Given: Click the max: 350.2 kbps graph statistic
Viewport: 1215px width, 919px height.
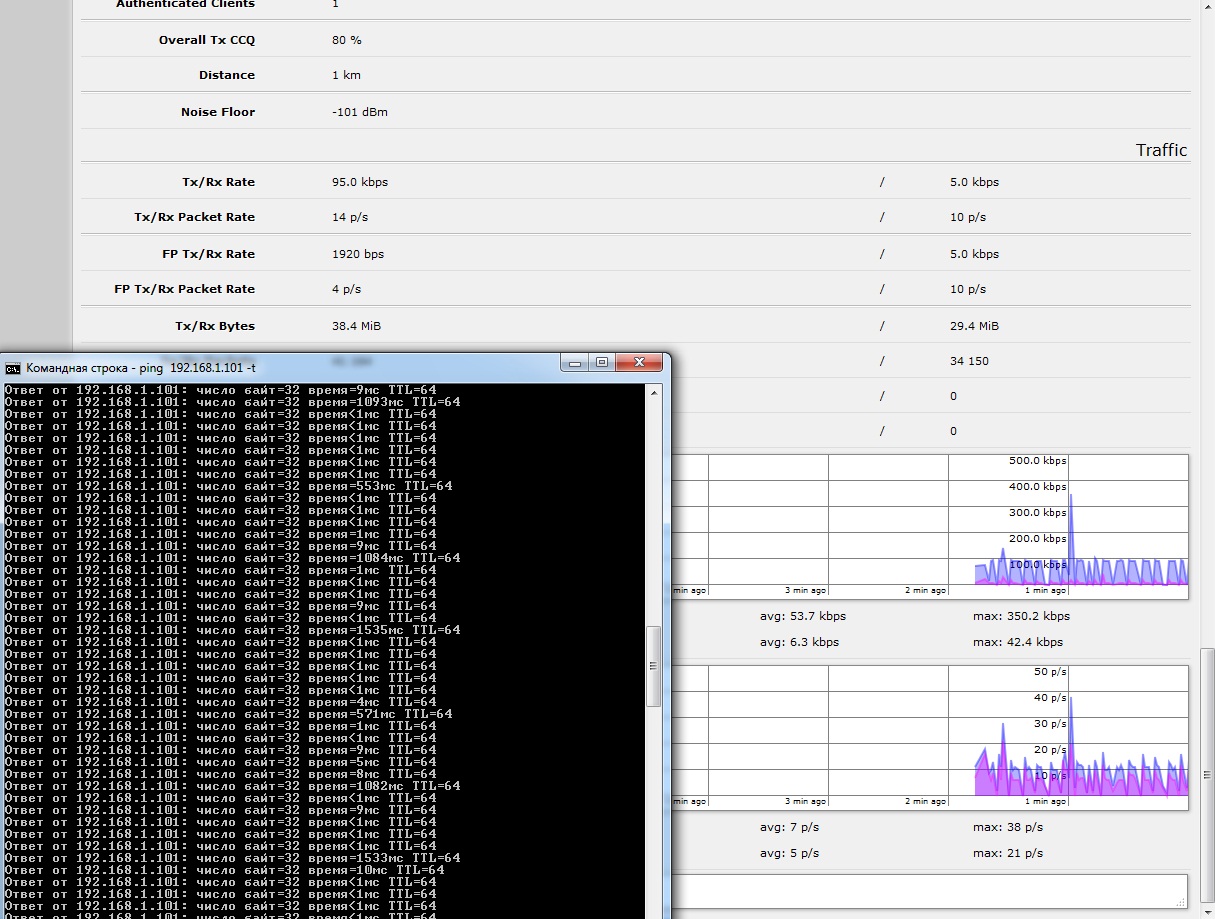Looking at the screenshot, I should click(x=1021, y=616).
